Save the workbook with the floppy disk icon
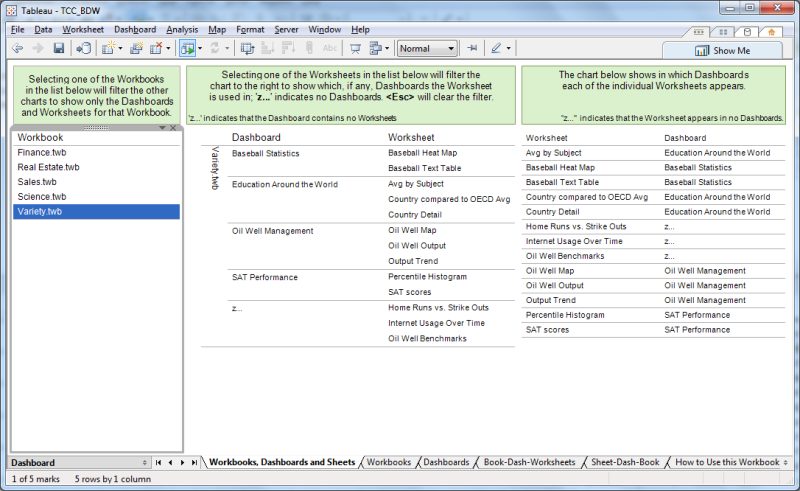800x491 pixels. point(59,48)
